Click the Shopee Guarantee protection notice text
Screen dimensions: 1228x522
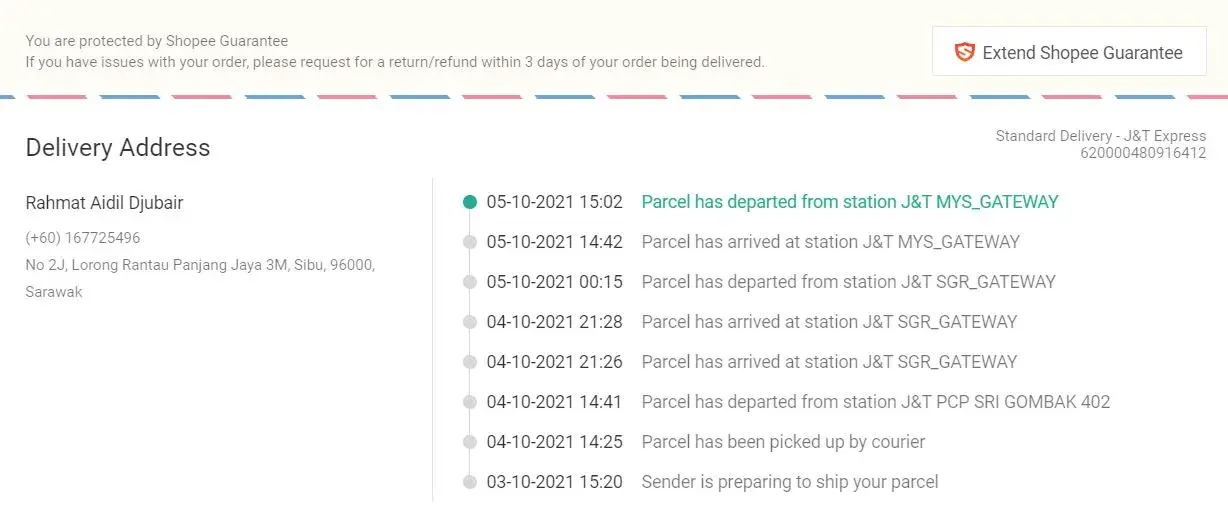click(x=157, y=41)
